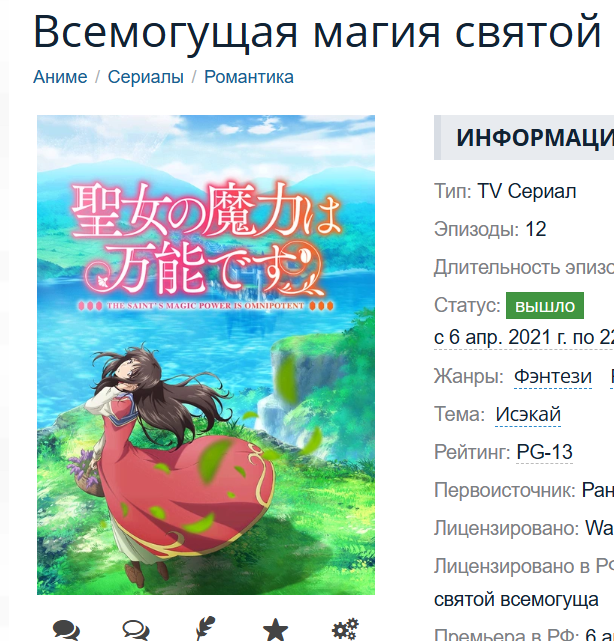
Task: Click the anime poster image
Action: [206, 355]
